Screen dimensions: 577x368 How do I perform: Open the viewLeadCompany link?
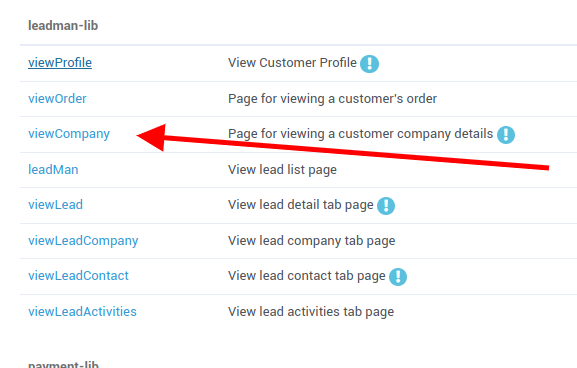[83, 241]
